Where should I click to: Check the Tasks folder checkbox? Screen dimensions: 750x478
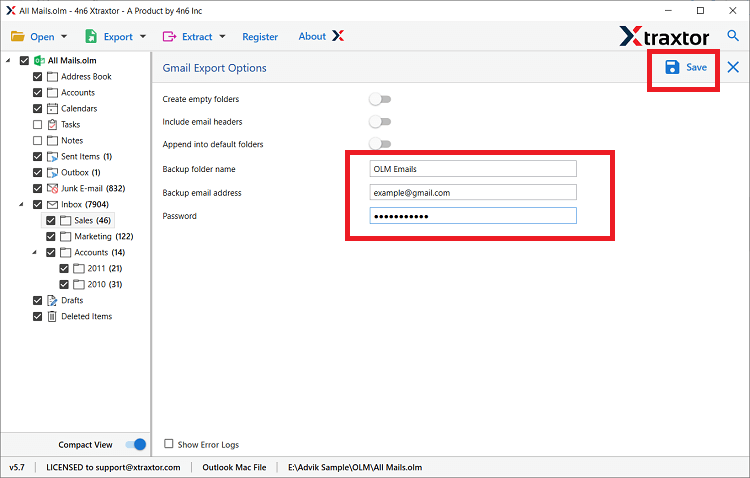(37, 124)
